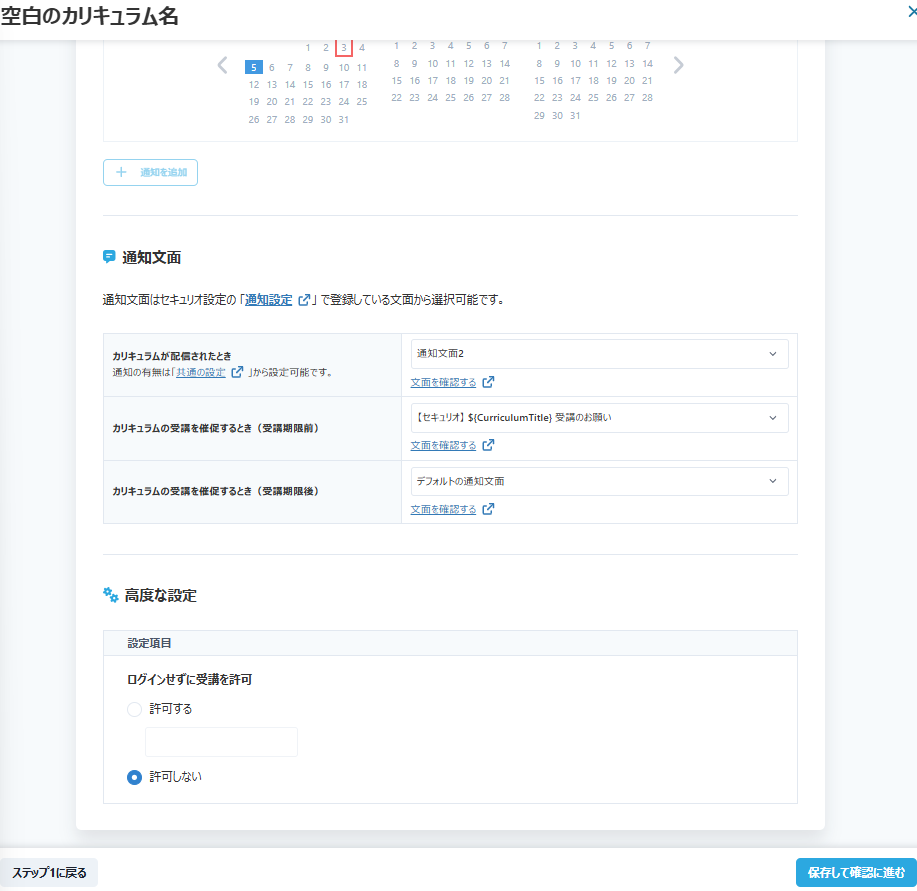This screenshot has height=891, width=917.
Task: Select 許可しない radio button
Action: coord(134,777)
